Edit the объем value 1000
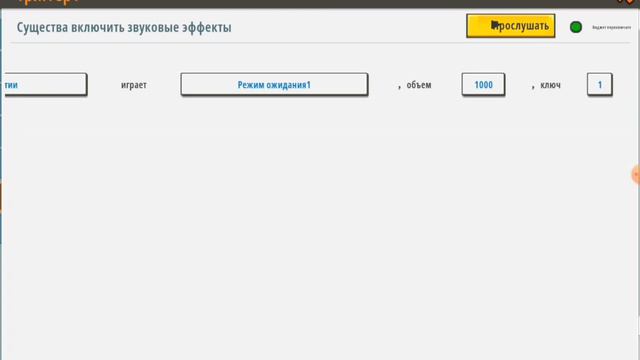Image resolution: width=640 pixels, height=360 pixels. [x=483, y=84]
